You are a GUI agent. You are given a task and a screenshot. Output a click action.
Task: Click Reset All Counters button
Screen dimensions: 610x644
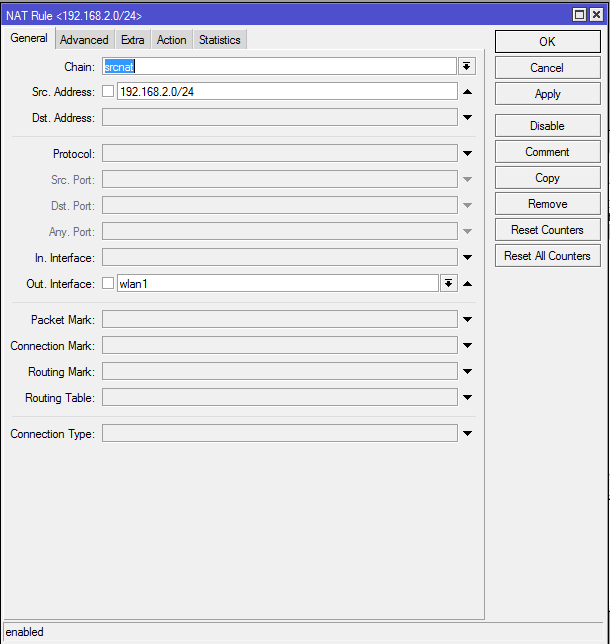click(548, 256)
